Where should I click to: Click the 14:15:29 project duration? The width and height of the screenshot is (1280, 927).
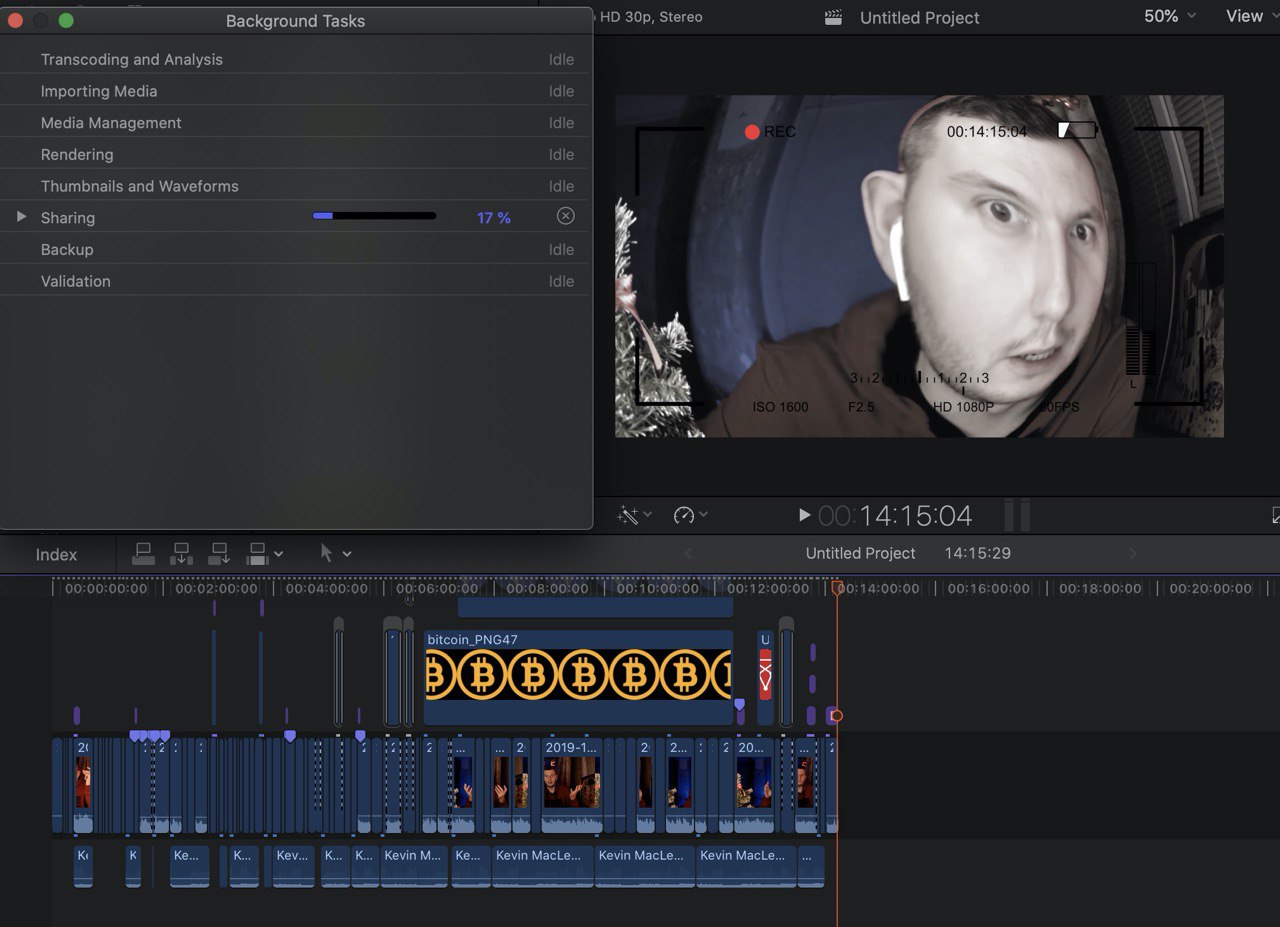tap(977, 553)
